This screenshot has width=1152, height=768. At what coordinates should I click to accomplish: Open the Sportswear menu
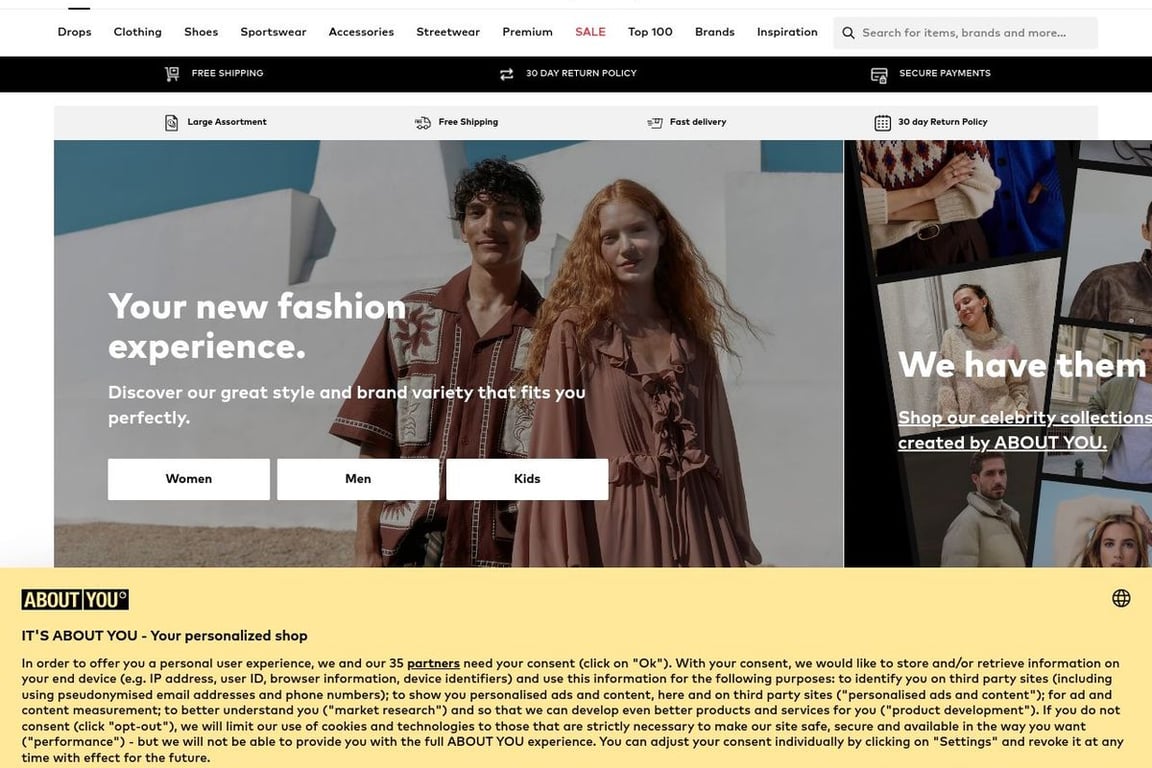point(273,32)
